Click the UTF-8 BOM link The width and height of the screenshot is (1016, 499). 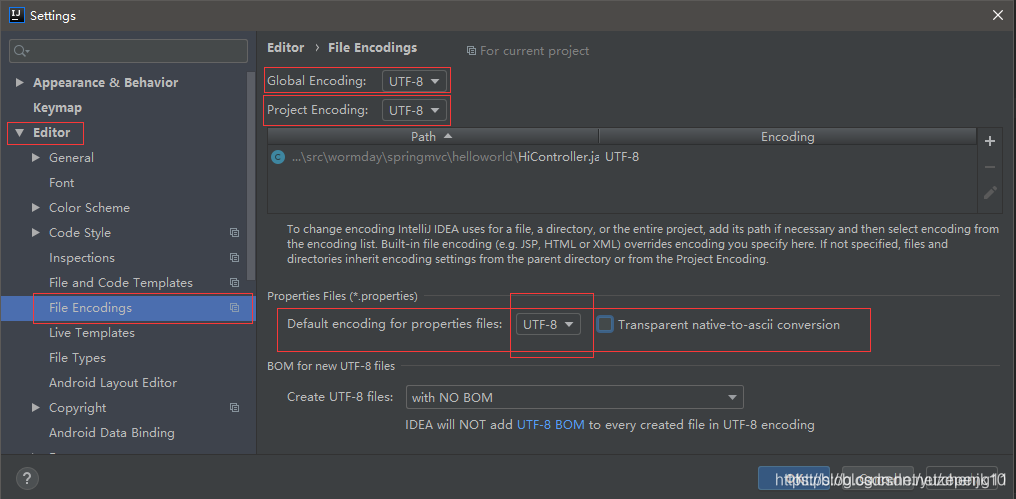coord(551,425)
